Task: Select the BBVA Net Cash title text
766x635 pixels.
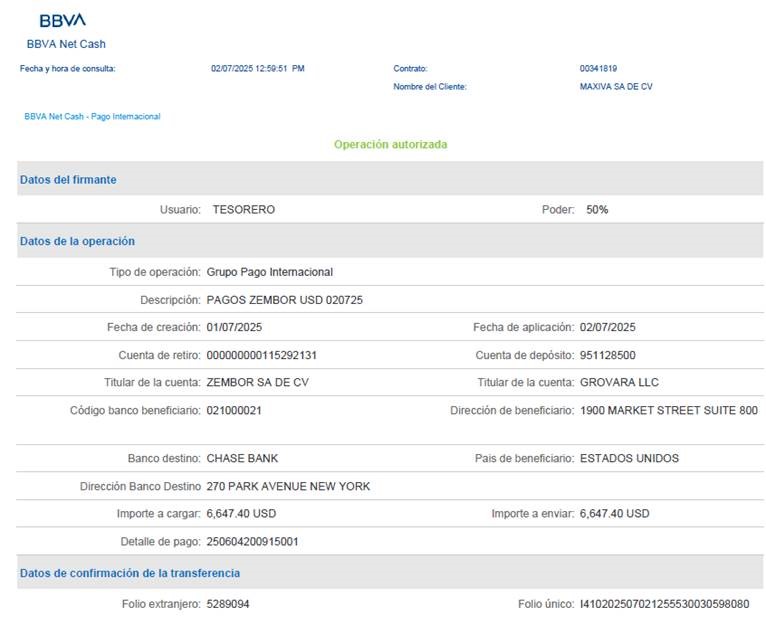Action: [66, 44]
